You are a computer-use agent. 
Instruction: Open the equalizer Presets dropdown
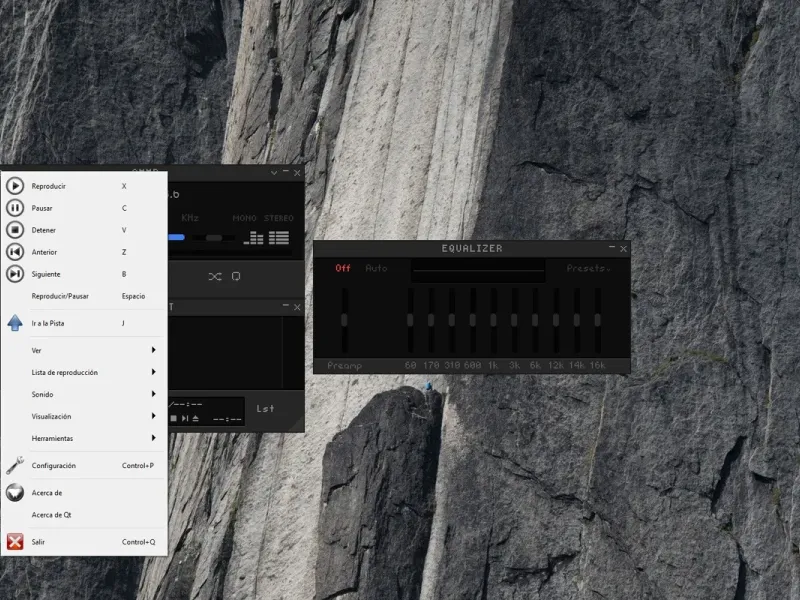click(588, 268)
